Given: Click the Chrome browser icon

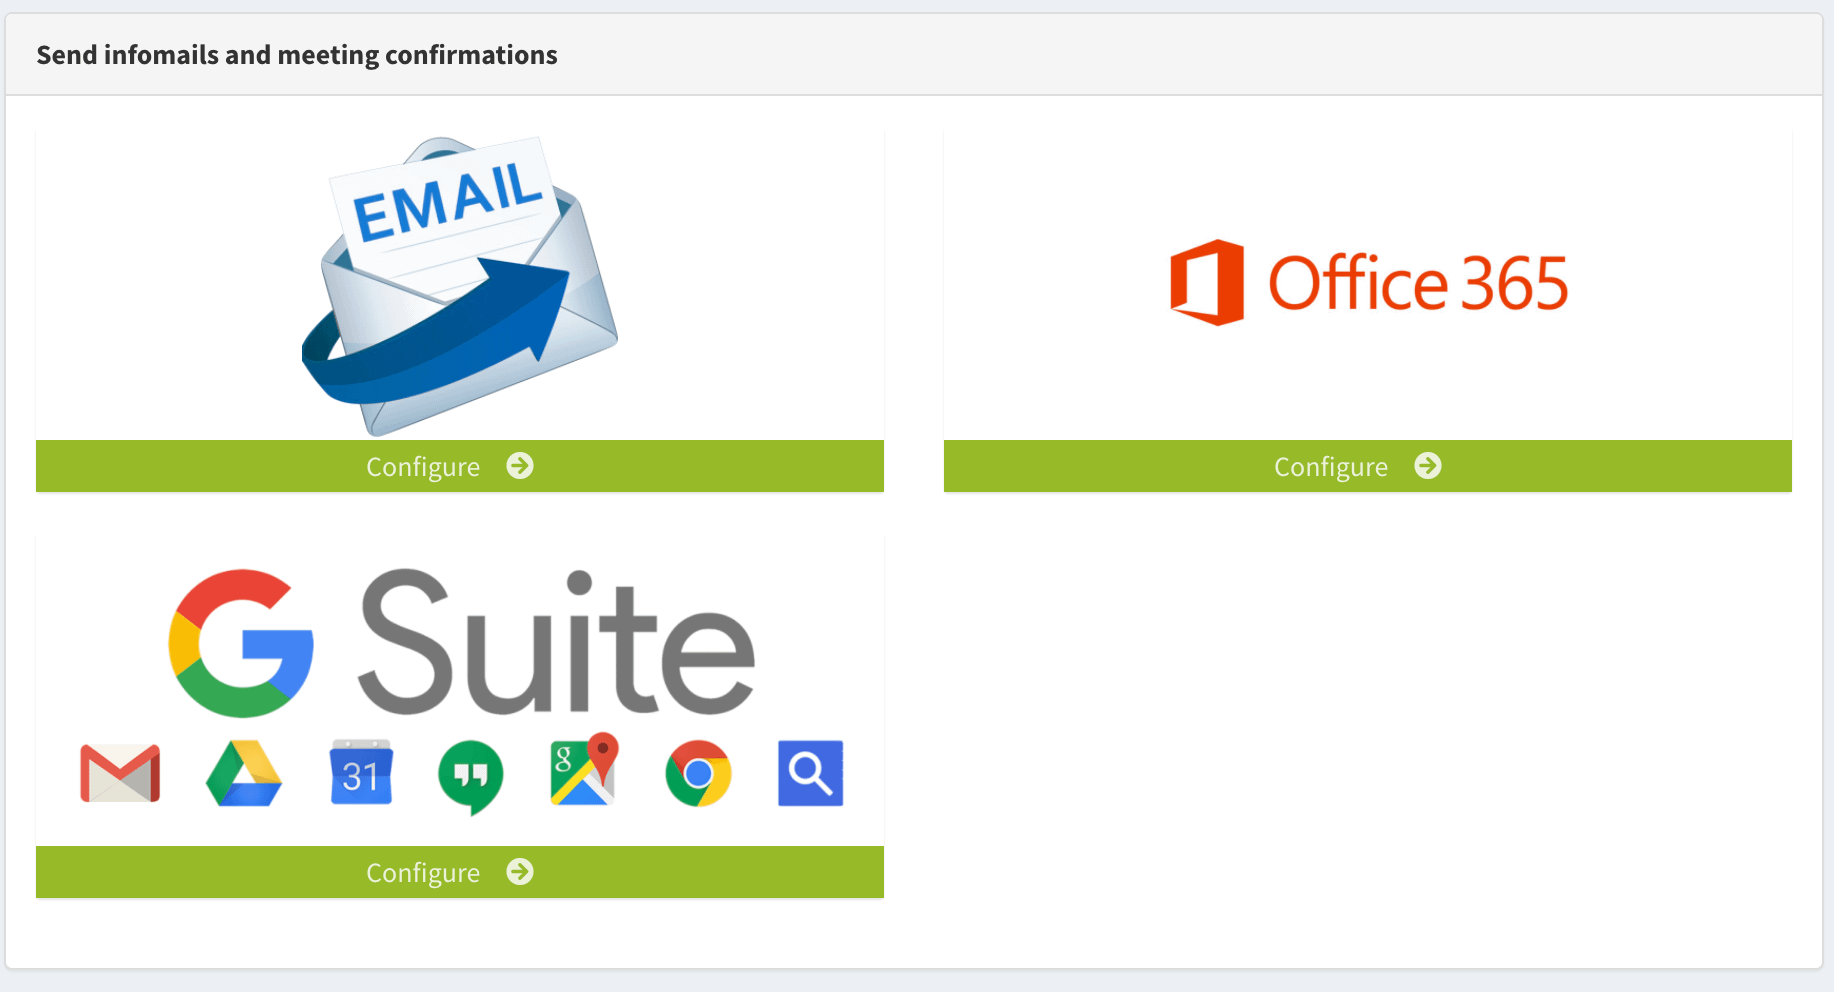Looking at the screenshot, I should [x=698, y=773].
